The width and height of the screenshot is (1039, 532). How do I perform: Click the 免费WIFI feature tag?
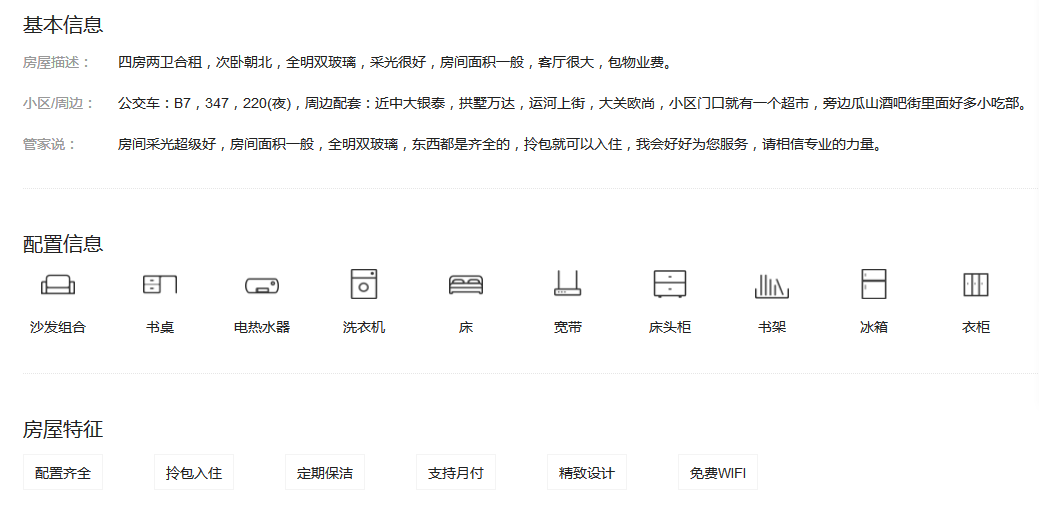click(x=718, y=473)
